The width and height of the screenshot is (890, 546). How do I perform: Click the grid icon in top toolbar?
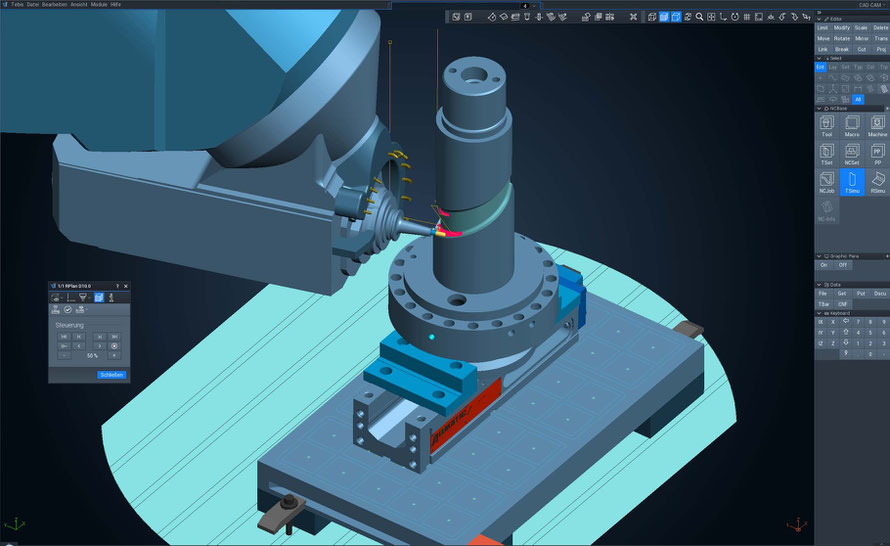click(747, 17)
